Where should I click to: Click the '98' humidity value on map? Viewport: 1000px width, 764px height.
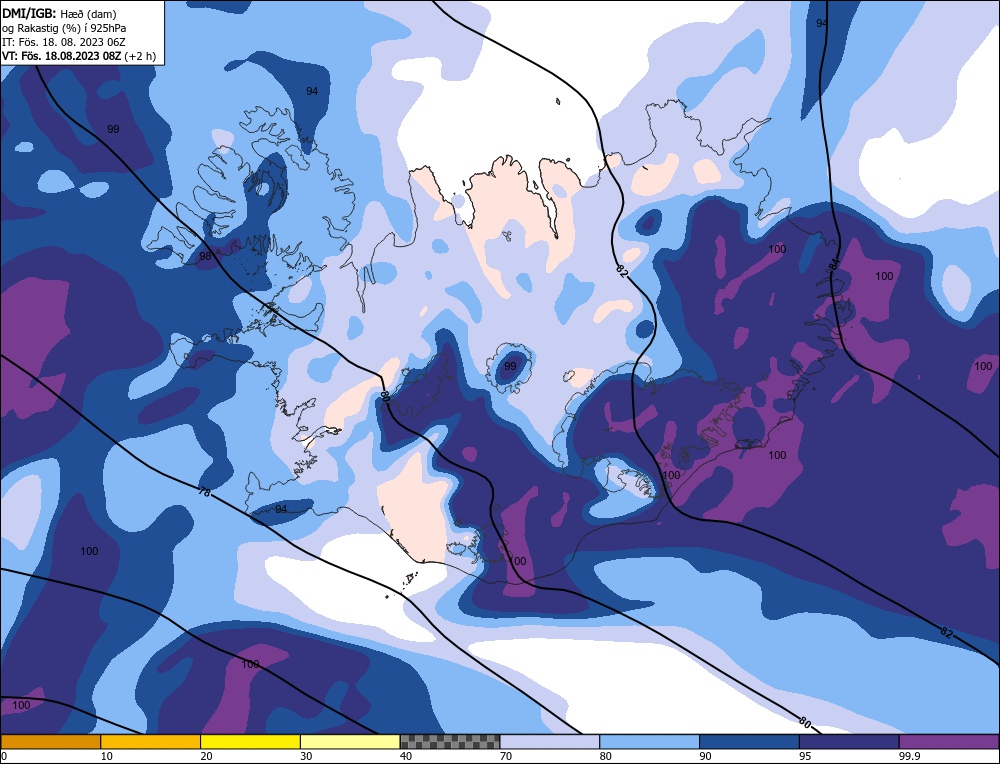point(205,256)
